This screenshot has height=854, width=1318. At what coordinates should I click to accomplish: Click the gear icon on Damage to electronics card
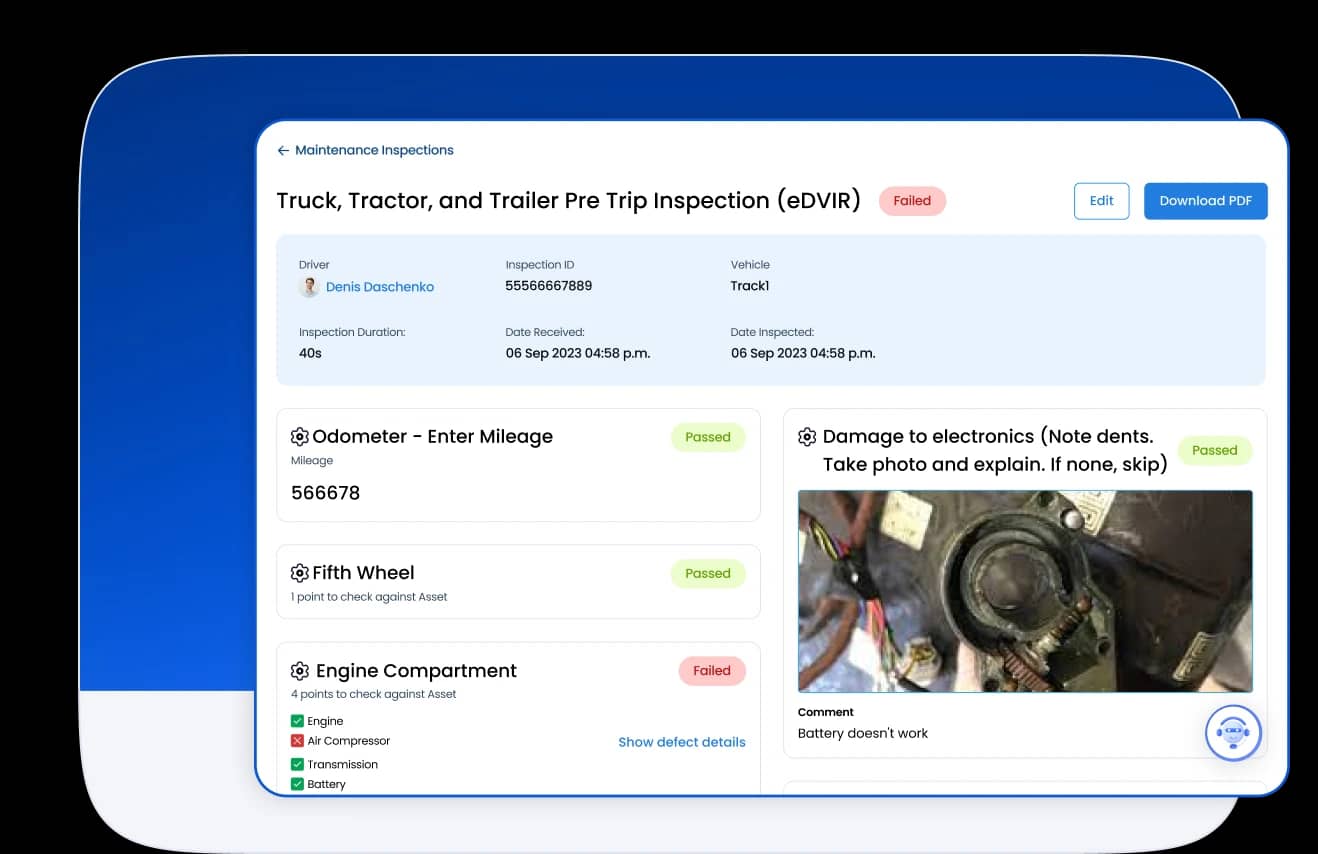(x=807, y=436)
